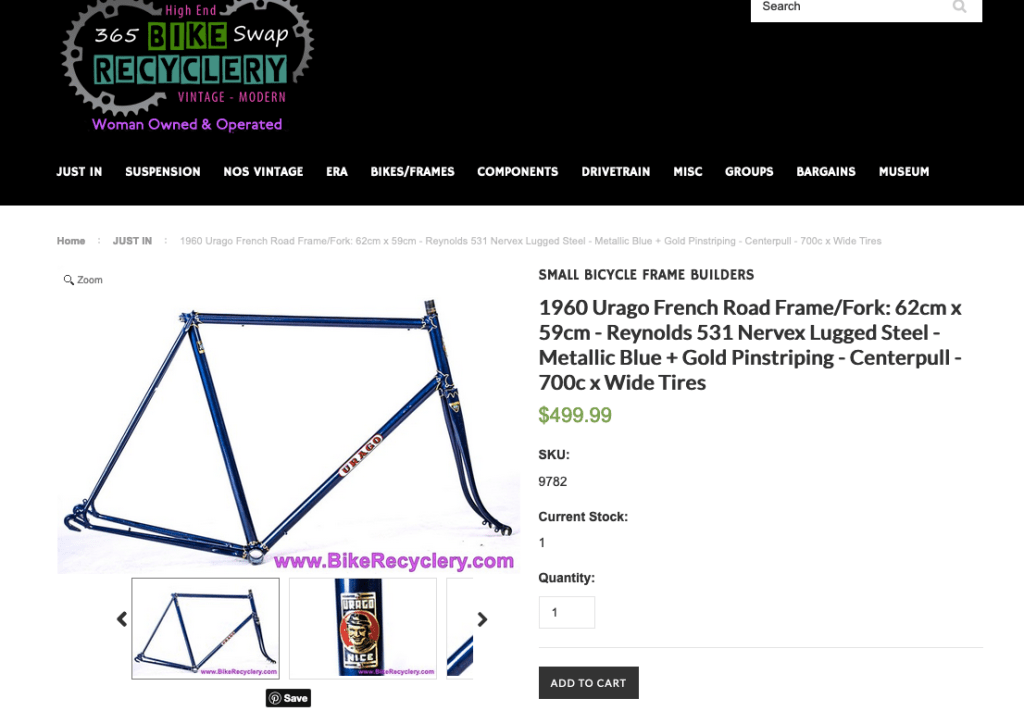Click the Pinterest Save button
Screen dimensions: 1024x711
click(288, 698)
